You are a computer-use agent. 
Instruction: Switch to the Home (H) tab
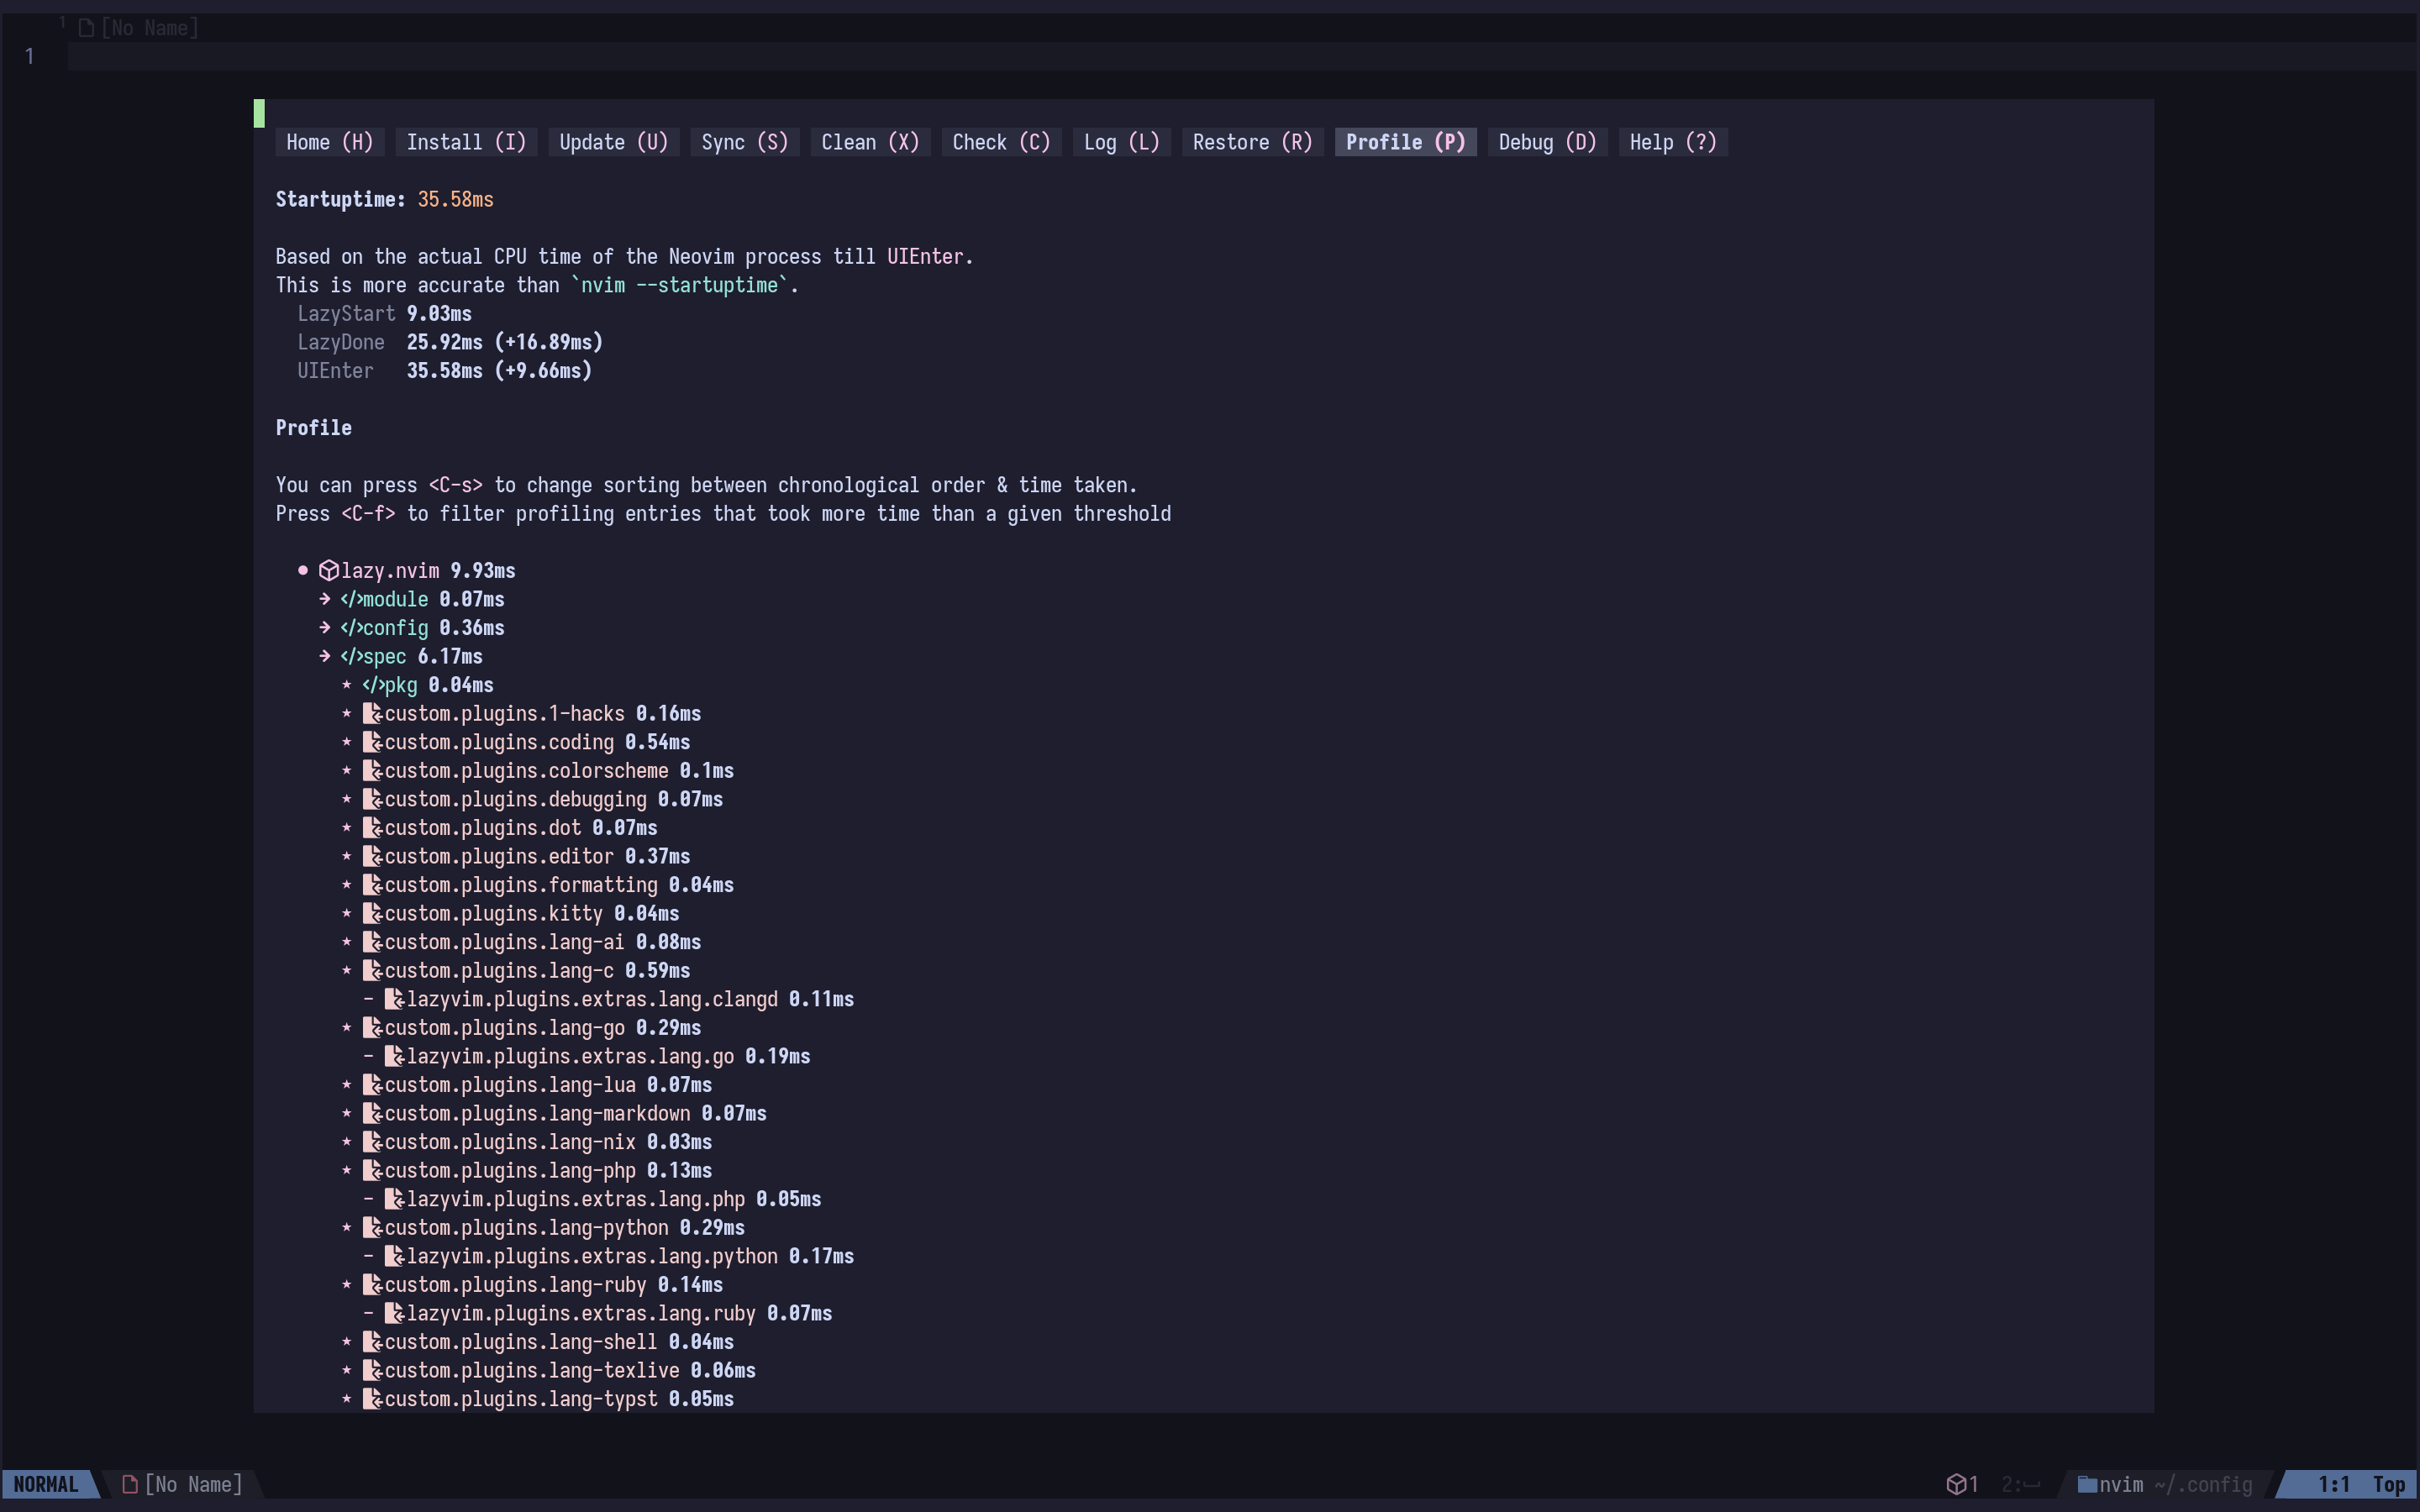329,143
